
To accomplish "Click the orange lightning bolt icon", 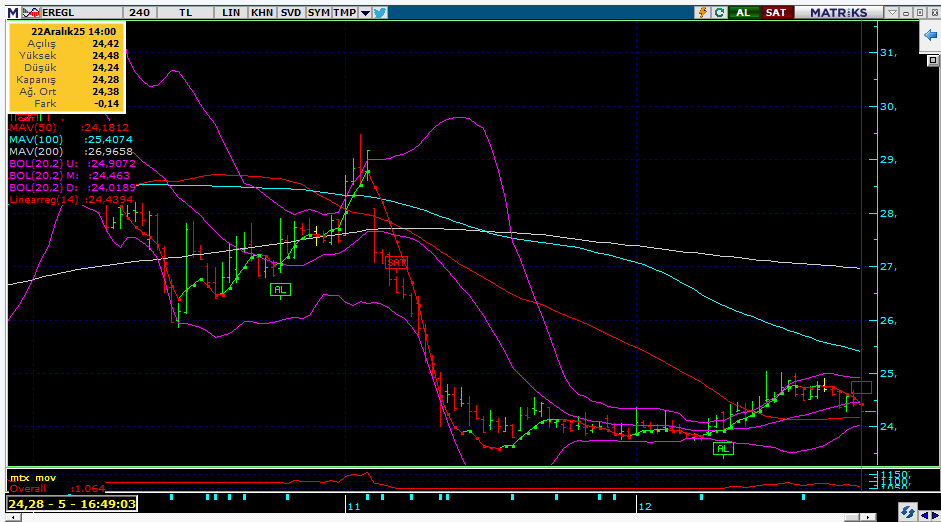I will coord(703,12).
